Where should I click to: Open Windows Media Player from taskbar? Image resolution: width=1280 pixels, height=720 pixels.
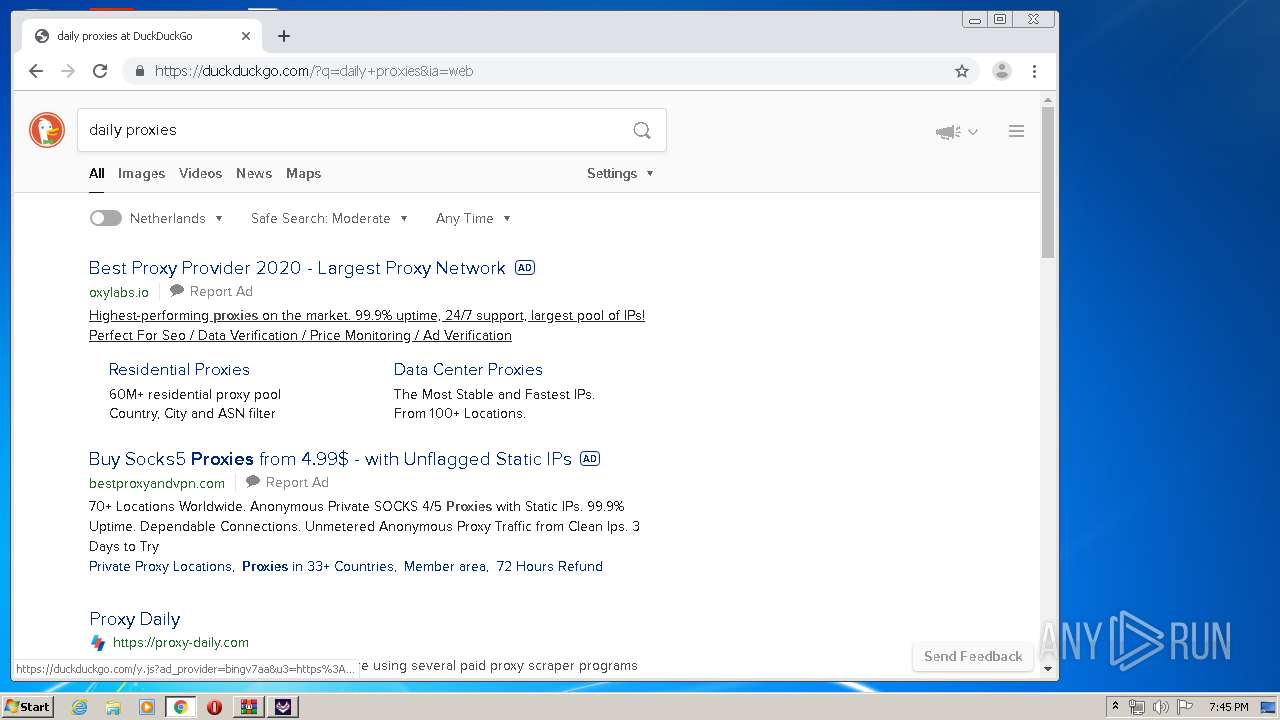pos(147,707)
